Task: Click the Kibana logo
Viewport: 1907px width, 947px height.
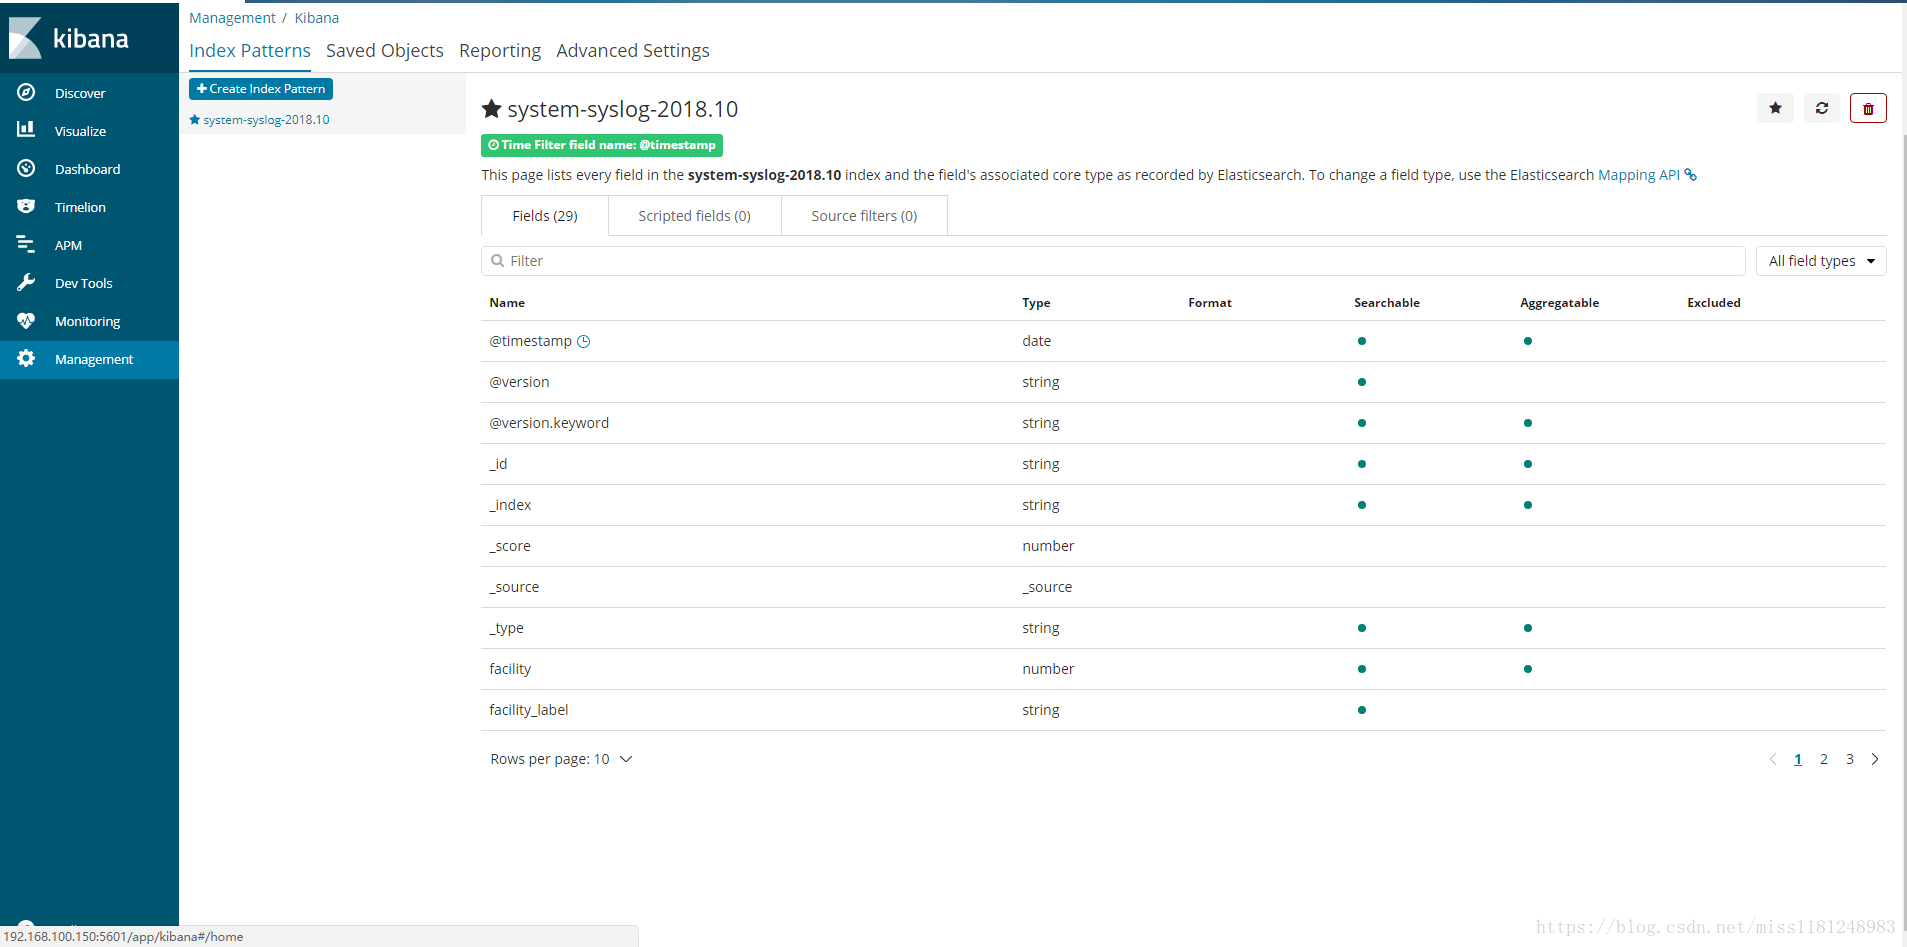Action: click(x=70, y=38)
